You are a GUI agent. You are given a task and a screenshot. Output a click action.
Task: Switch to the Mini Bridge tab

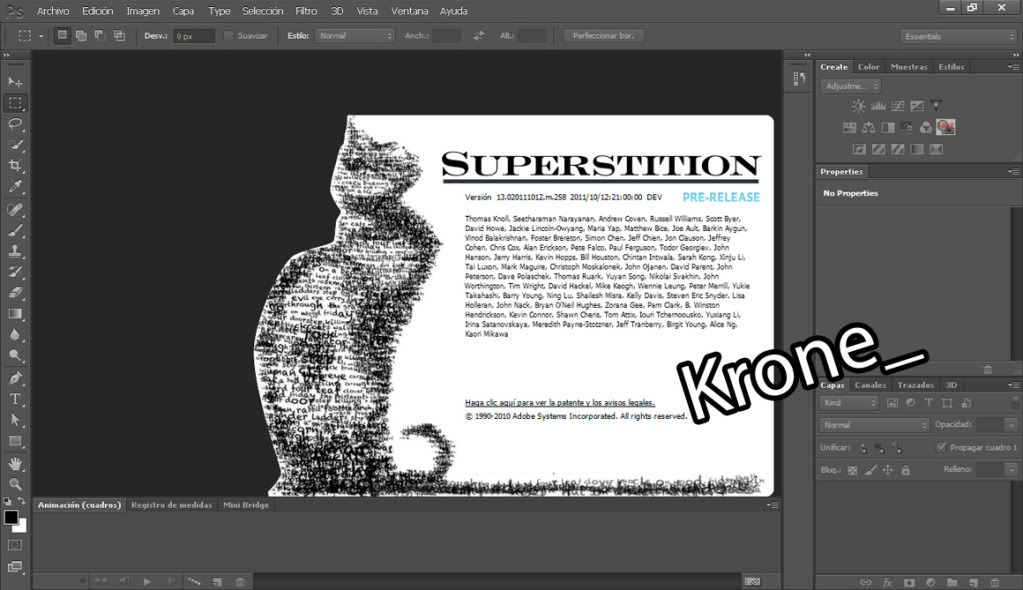pos(246,505)
